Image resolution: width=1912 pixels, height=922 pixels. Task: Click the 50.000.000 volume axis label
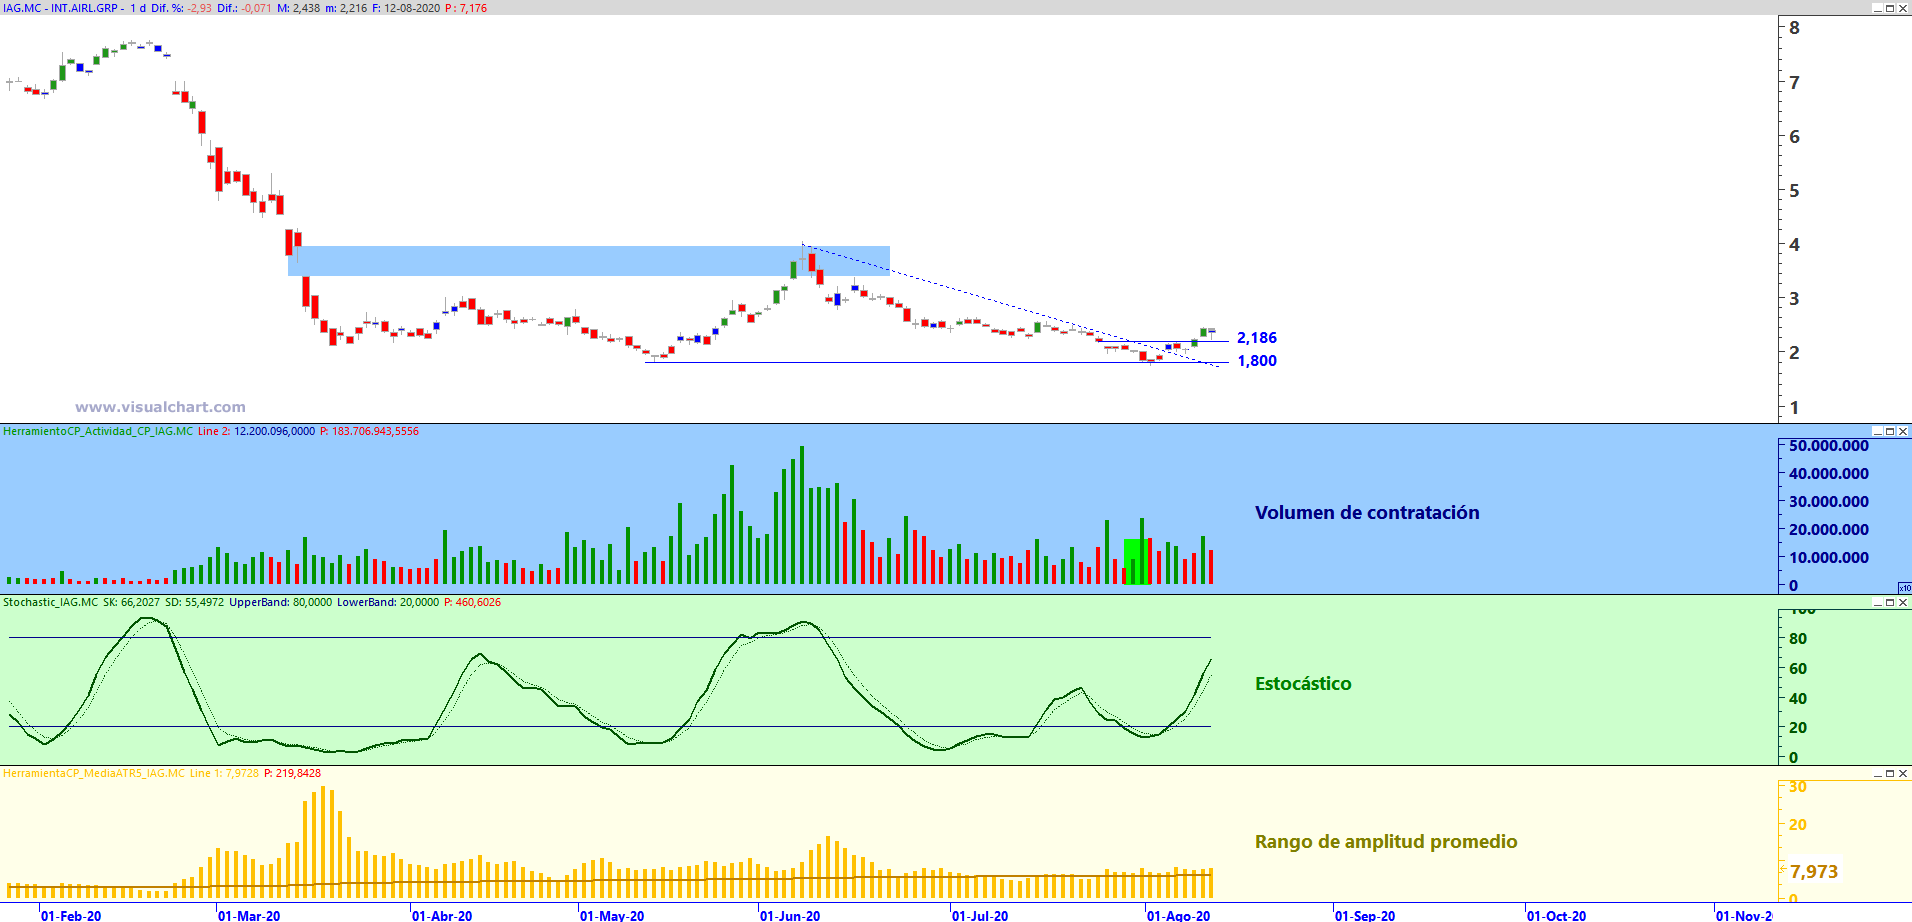(1829, 446)
